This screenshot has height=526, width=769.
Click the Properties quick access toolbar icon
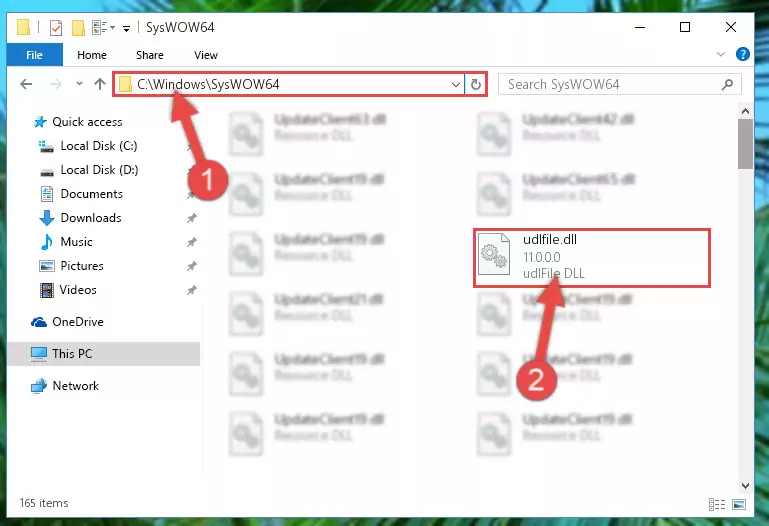[56, 27]
